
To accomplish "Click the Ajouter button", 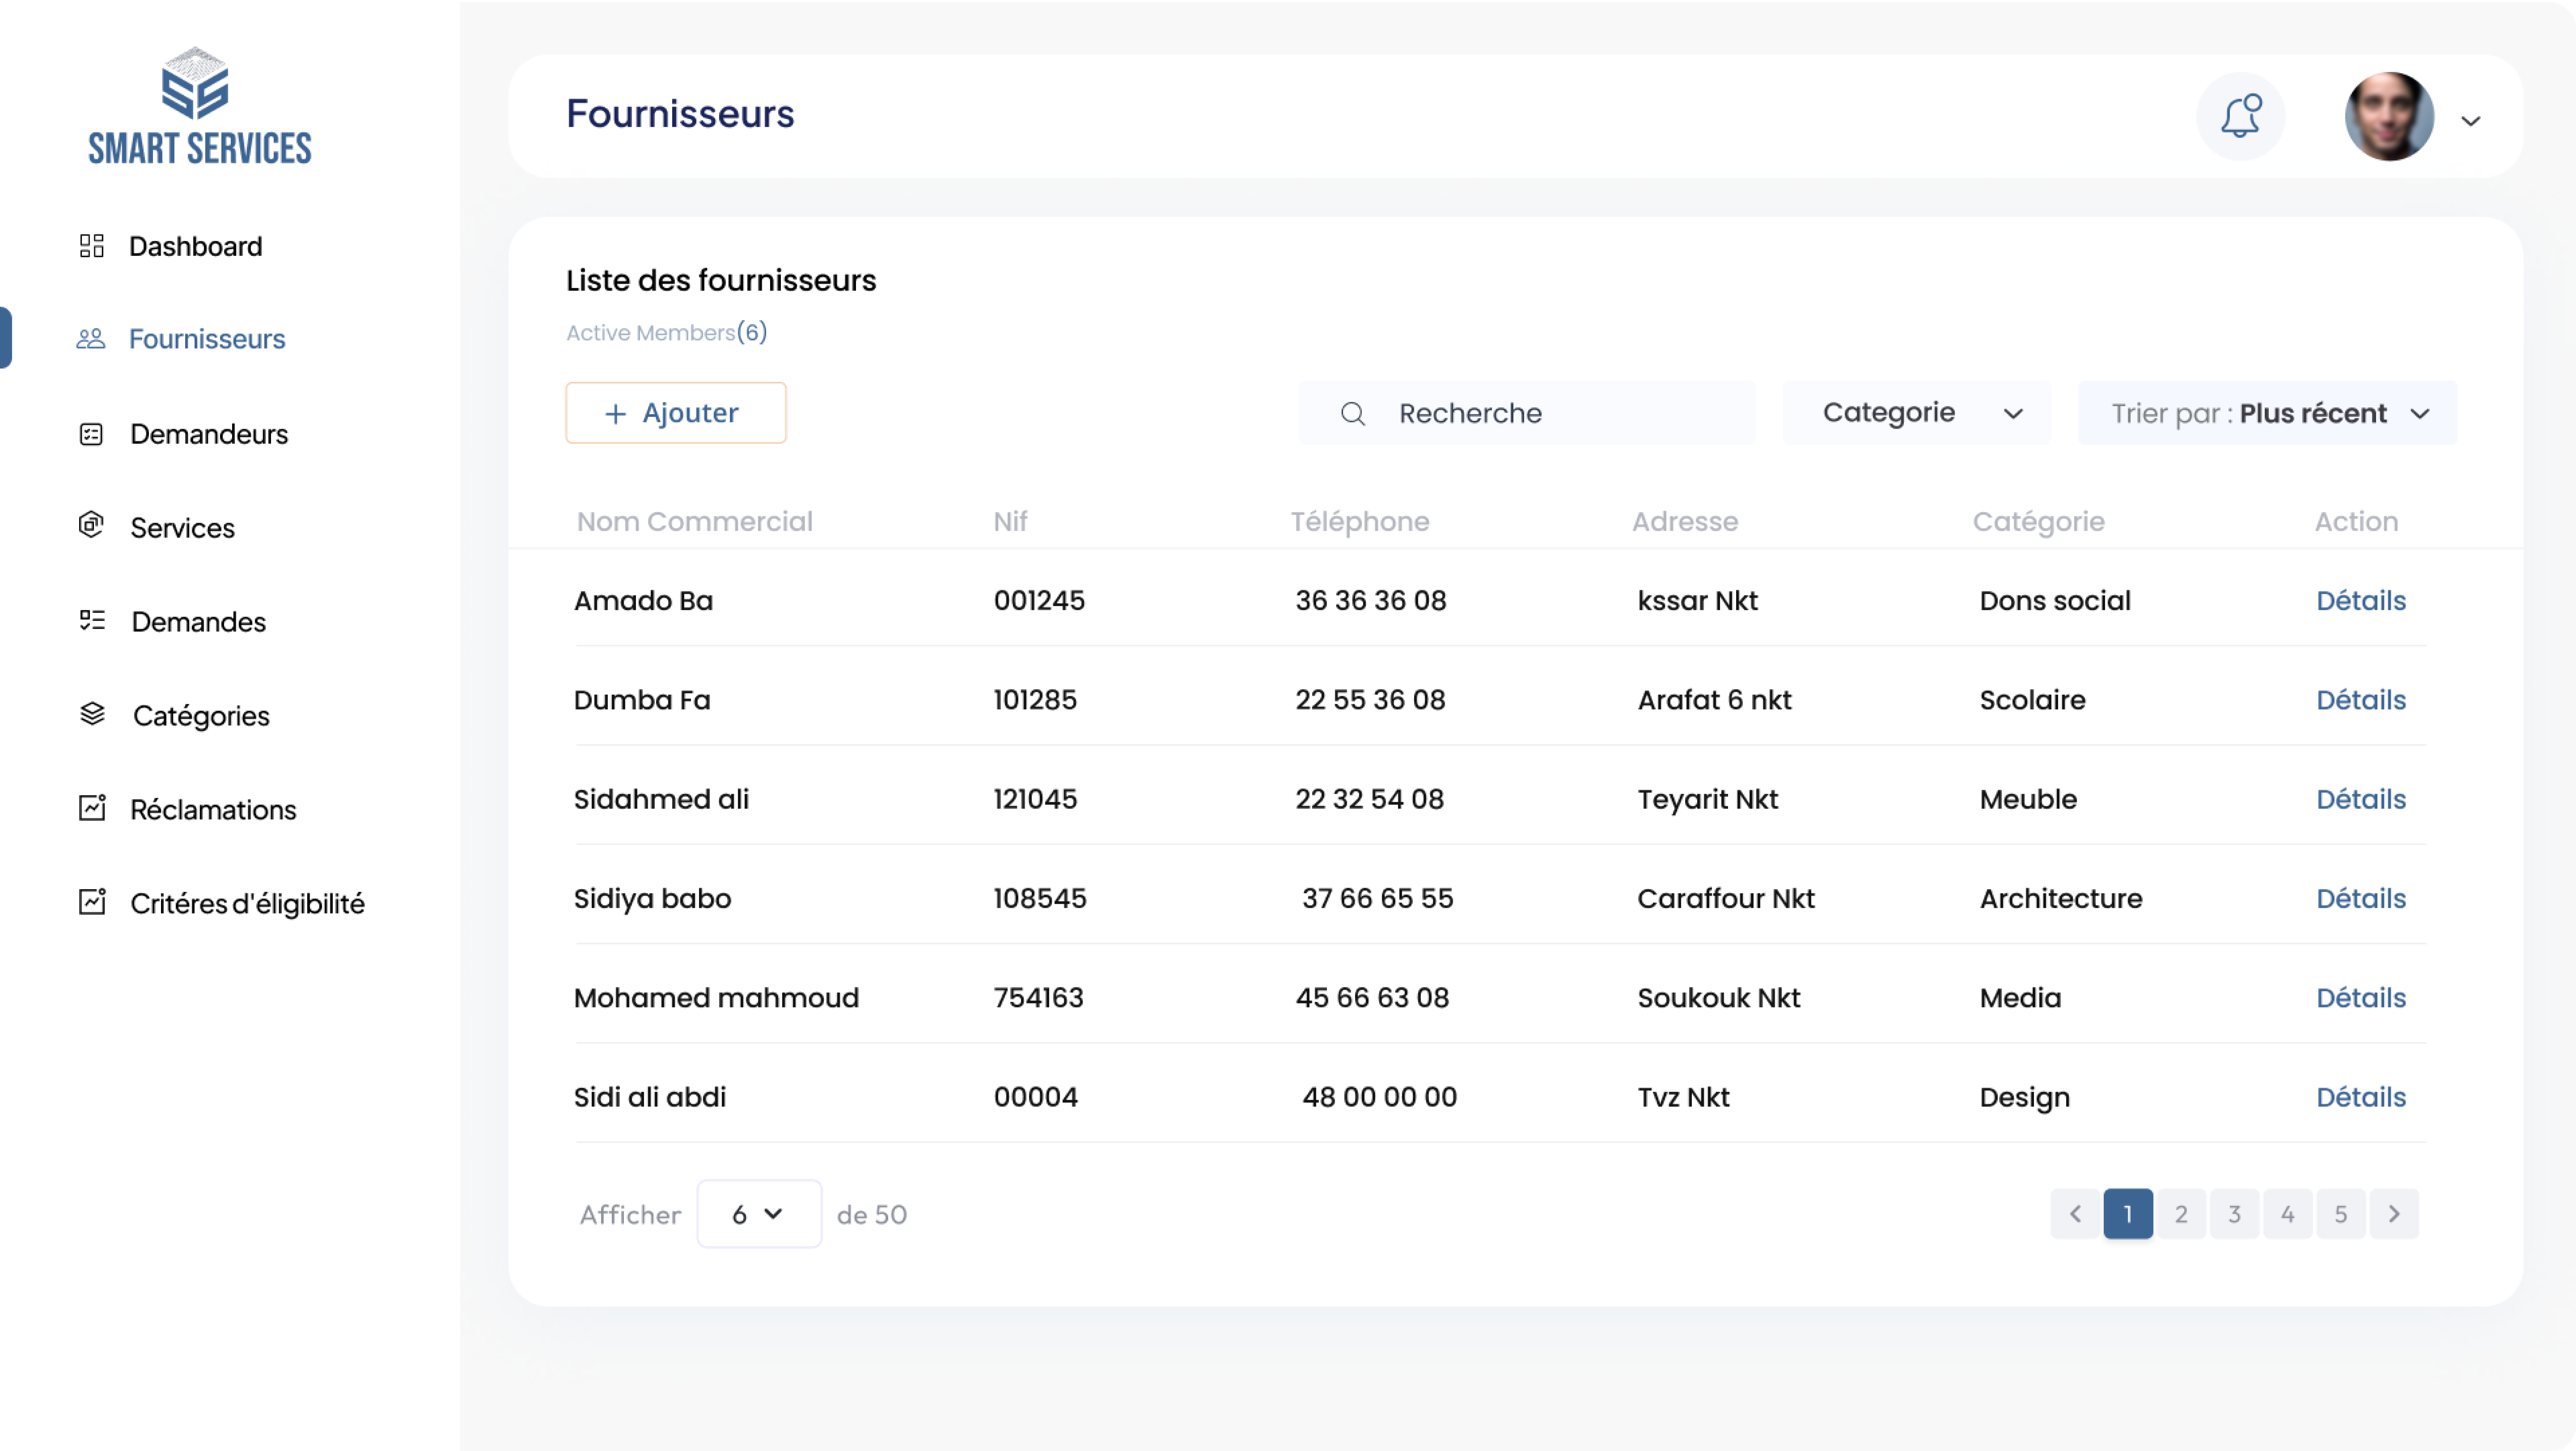I will (676, 413).
